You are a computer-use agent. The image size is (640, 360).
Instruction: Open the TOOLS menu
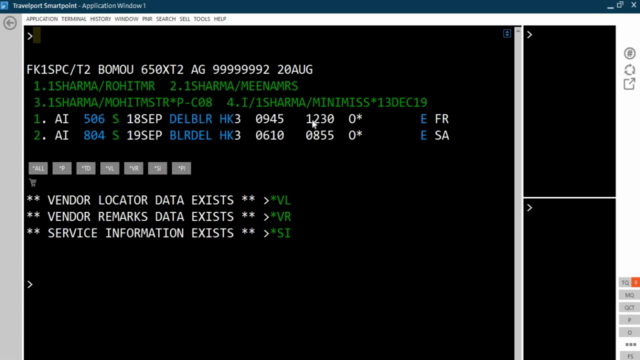[202, 19]
